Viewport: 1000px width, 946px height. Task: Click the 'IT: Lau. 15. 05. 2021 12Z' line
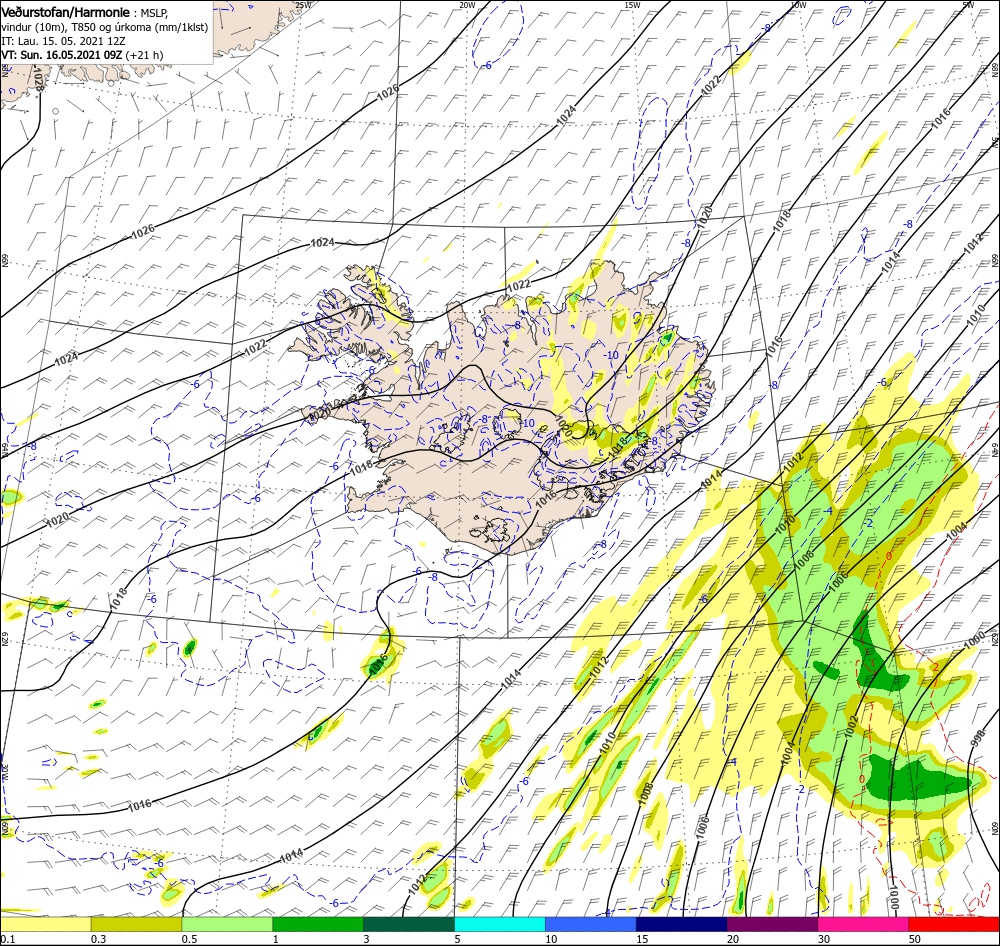pyautogui.click(x=63, y=41)
